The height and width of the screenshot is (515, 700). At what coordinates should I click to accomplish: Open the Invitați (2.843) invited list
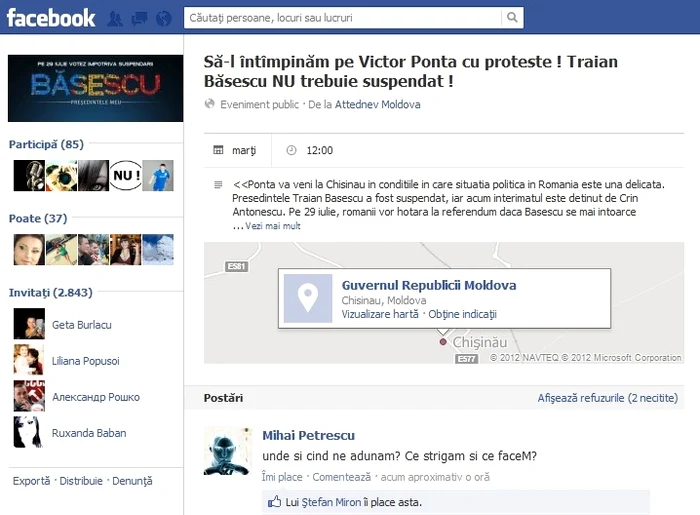51,292
